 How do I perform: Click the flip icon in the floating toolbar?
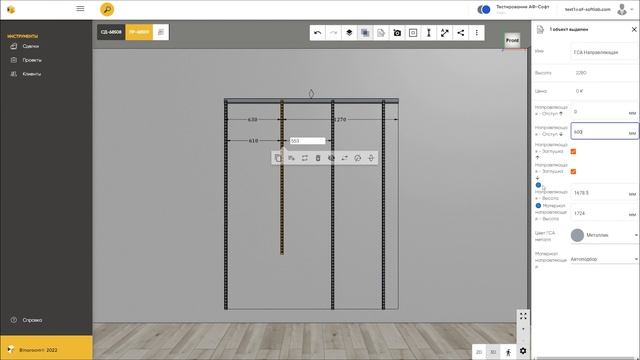pos(344,158)
